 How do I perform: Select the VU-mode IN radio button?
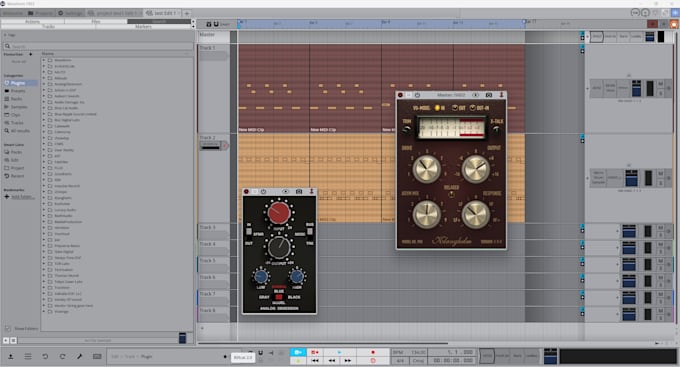tap(437, 108)
